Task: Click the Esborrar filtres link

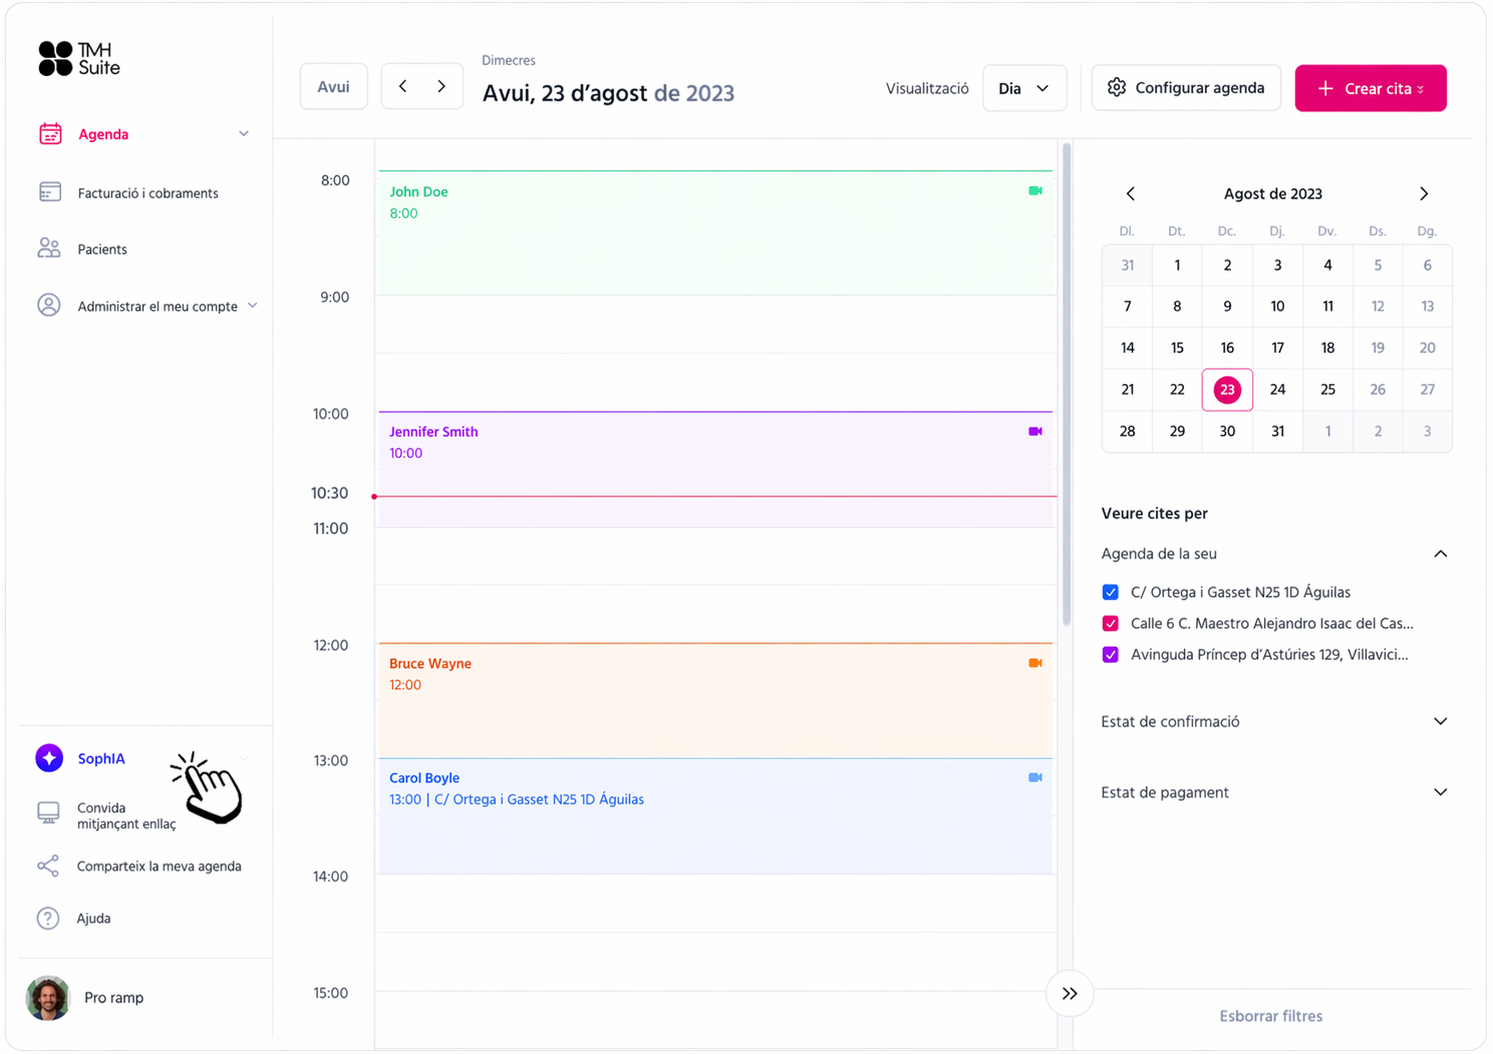Action: click(1271, 1016)
